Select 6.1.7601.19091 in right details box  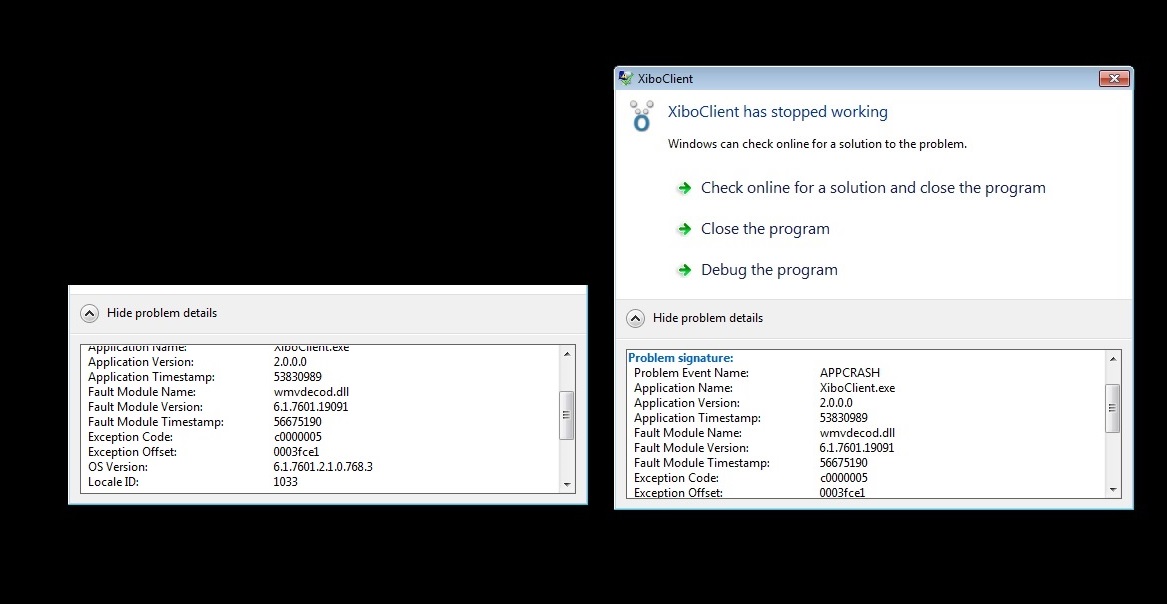(857, 448)
